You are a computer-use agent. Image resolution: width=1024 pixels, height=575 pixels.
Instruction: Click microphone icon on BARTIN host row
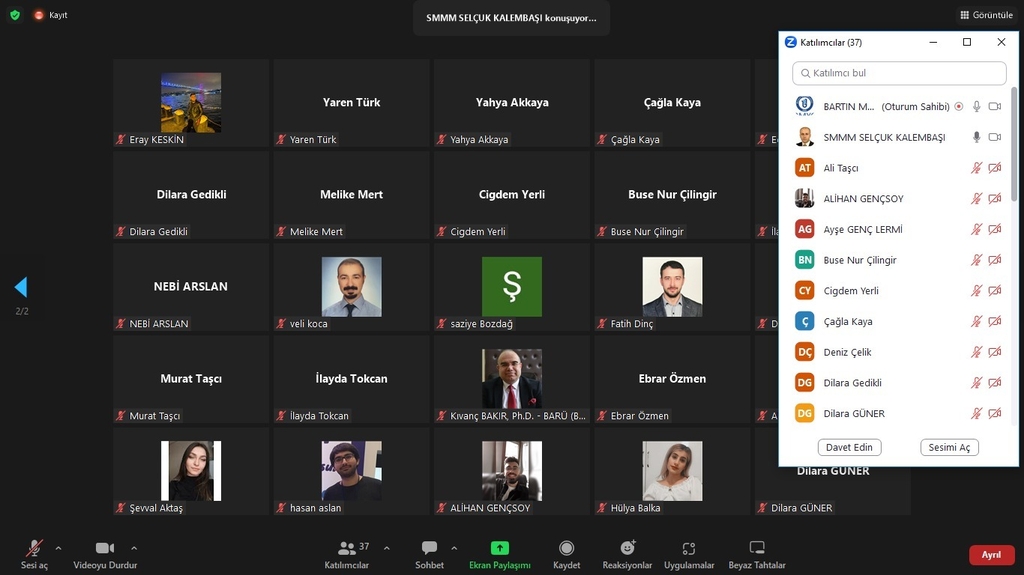(976, 106)
